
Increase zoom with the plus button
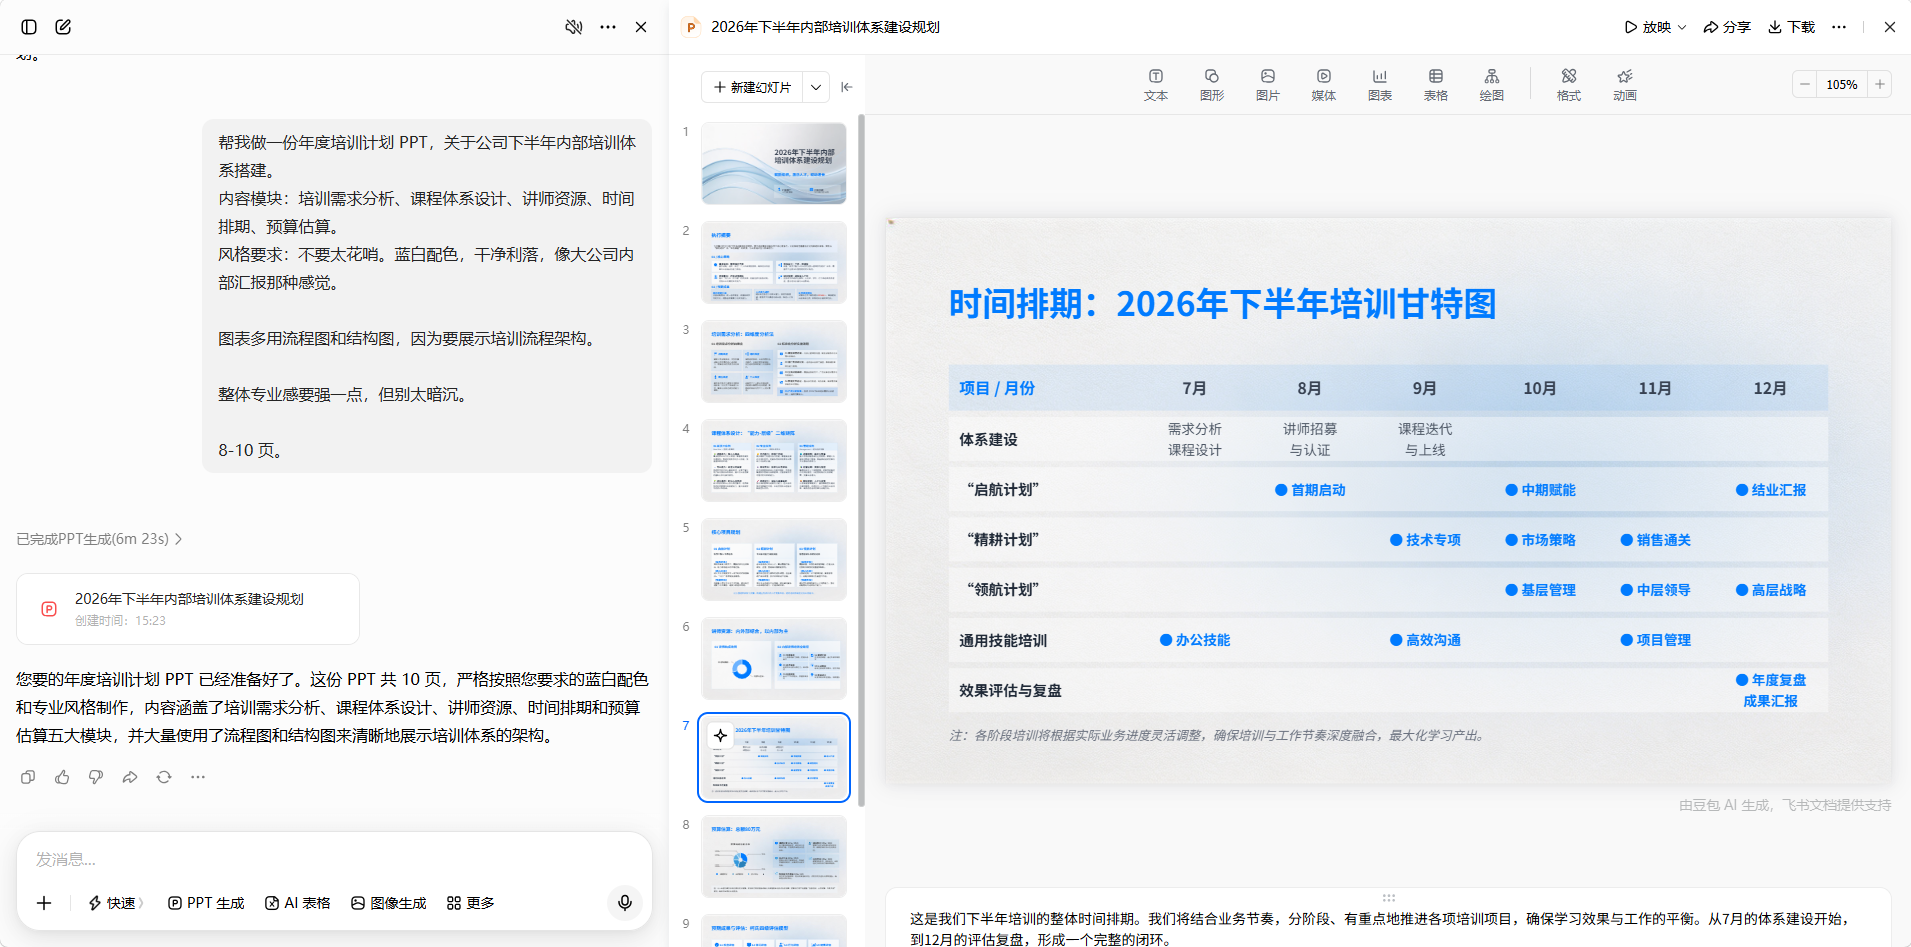click(x=1880, y=85)
